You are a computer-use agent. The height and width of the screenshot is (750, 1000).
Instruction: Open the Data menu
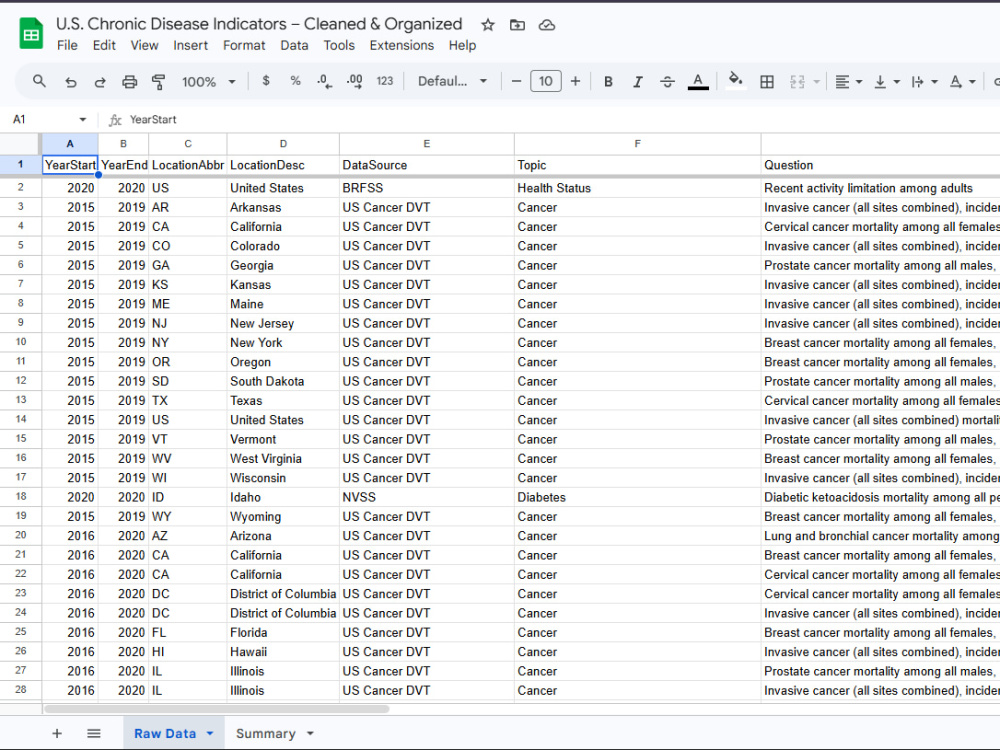pyautogui.click(x=294, y=45)
